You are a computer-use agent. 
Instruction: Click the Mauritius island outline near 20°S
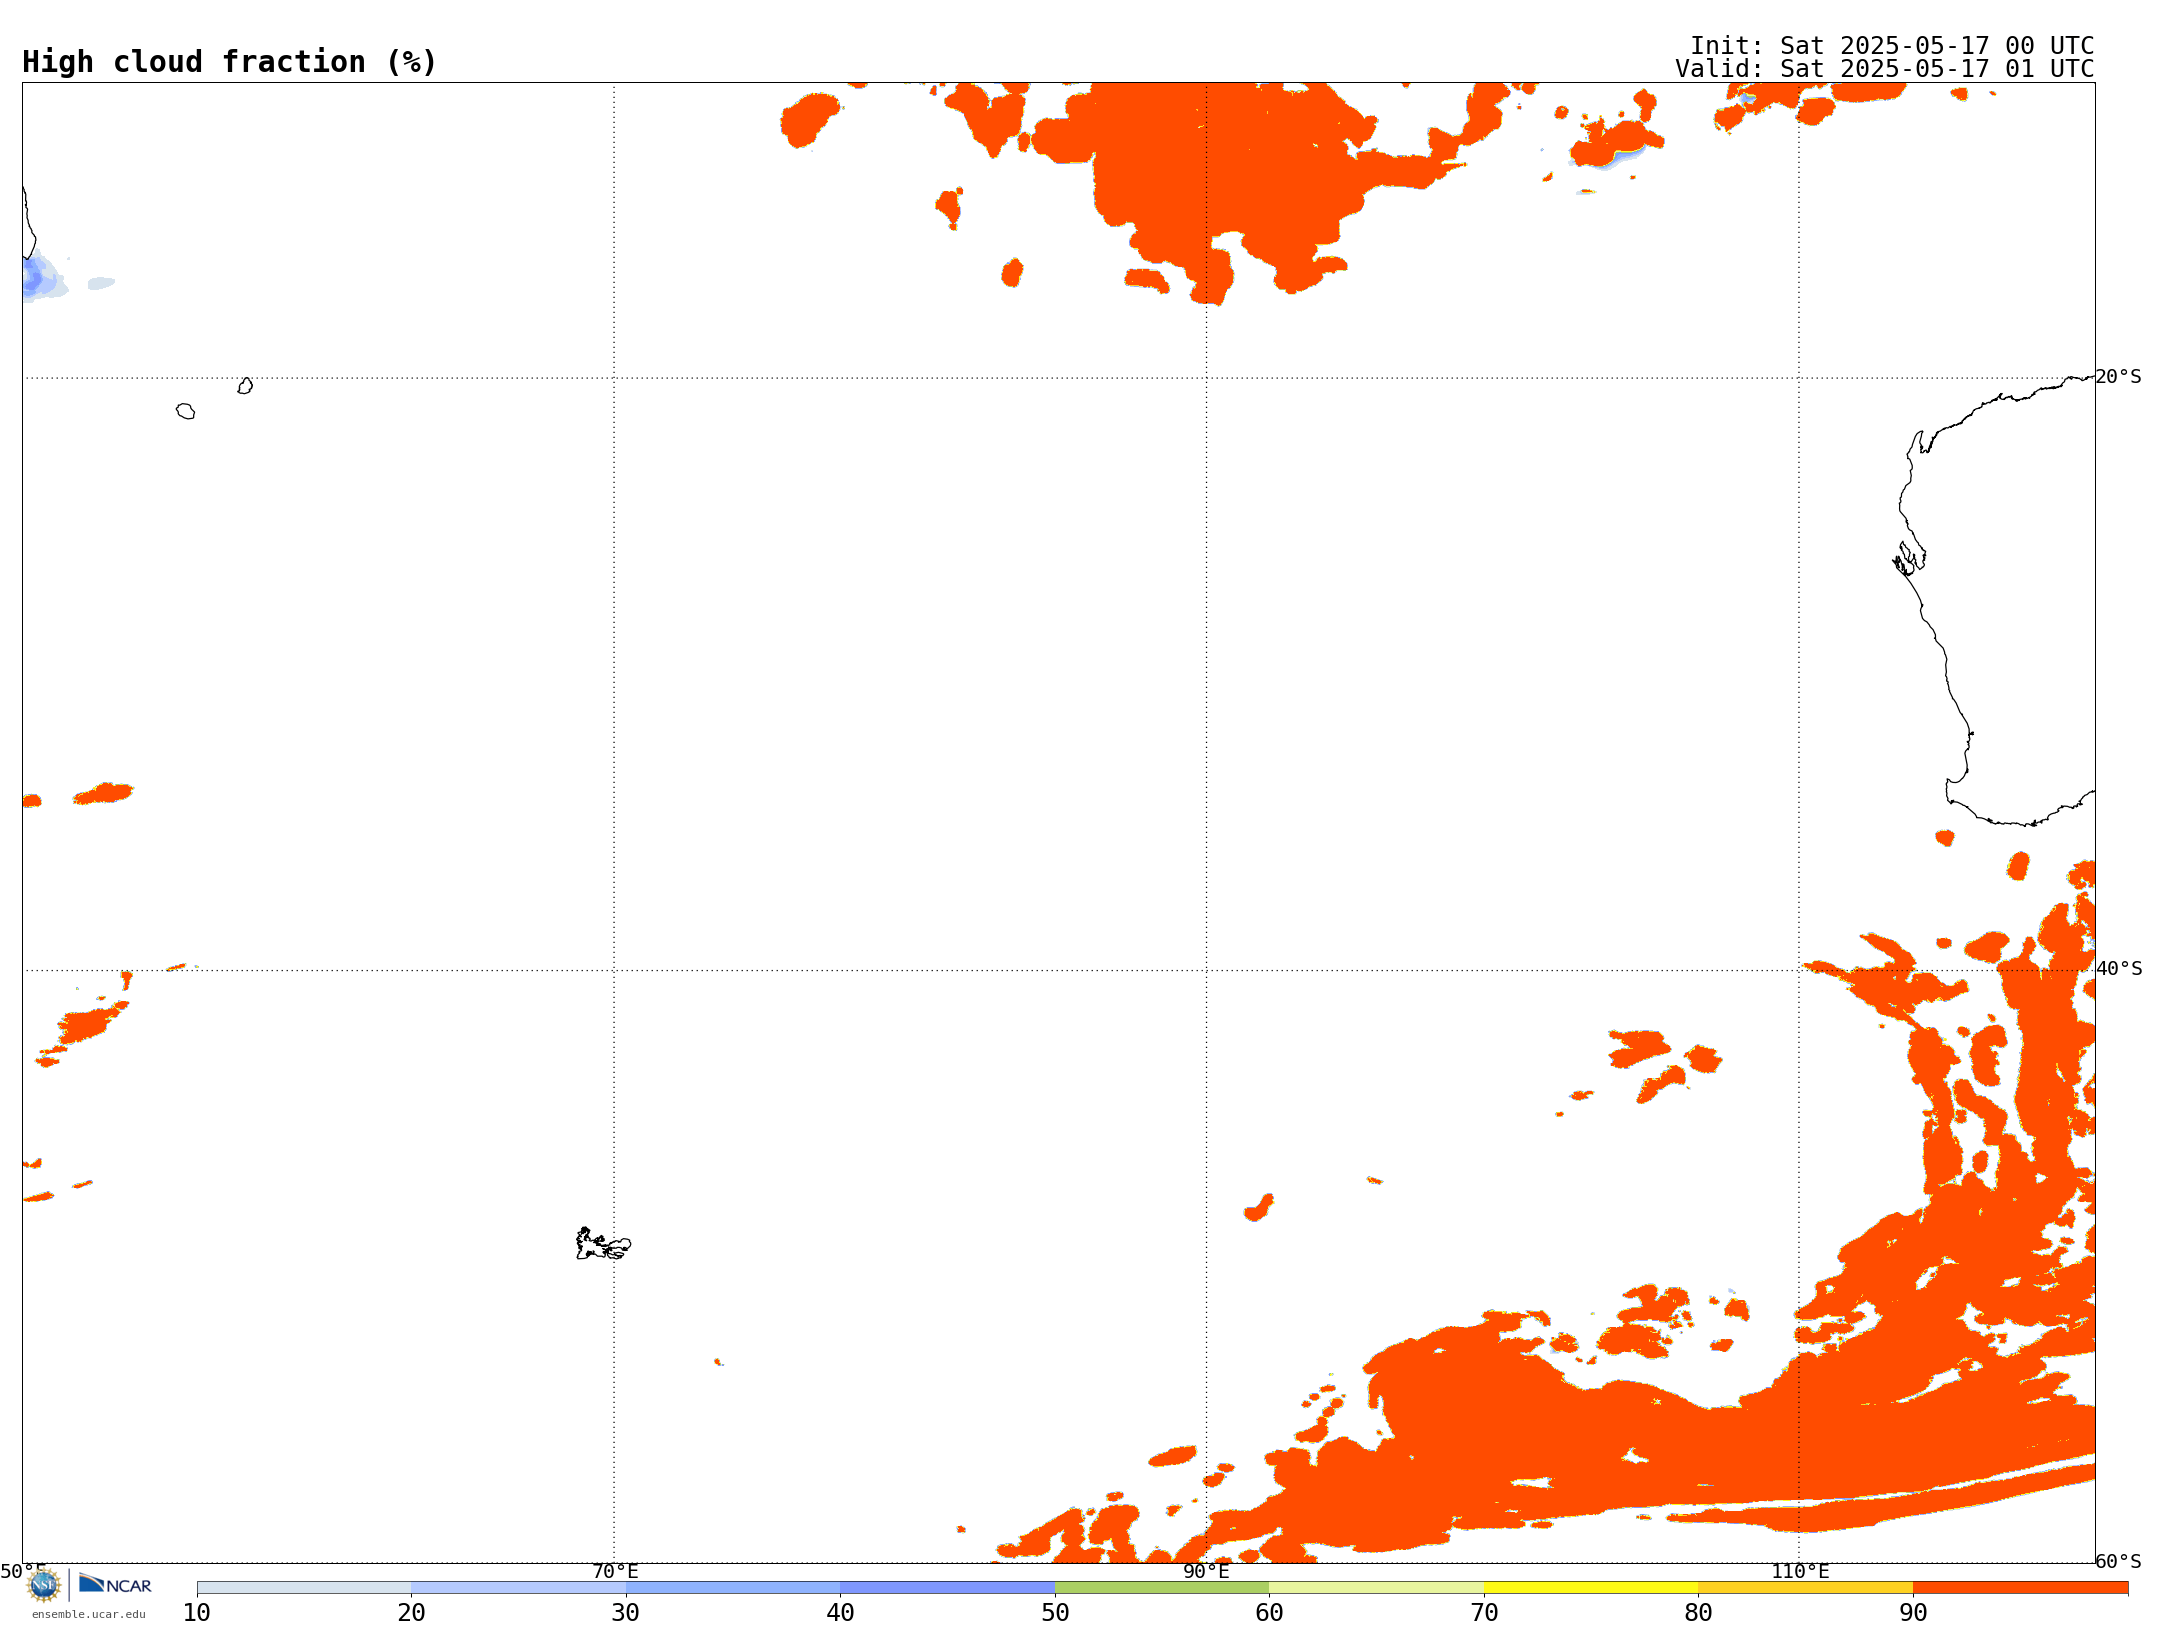tap(245, 386)
